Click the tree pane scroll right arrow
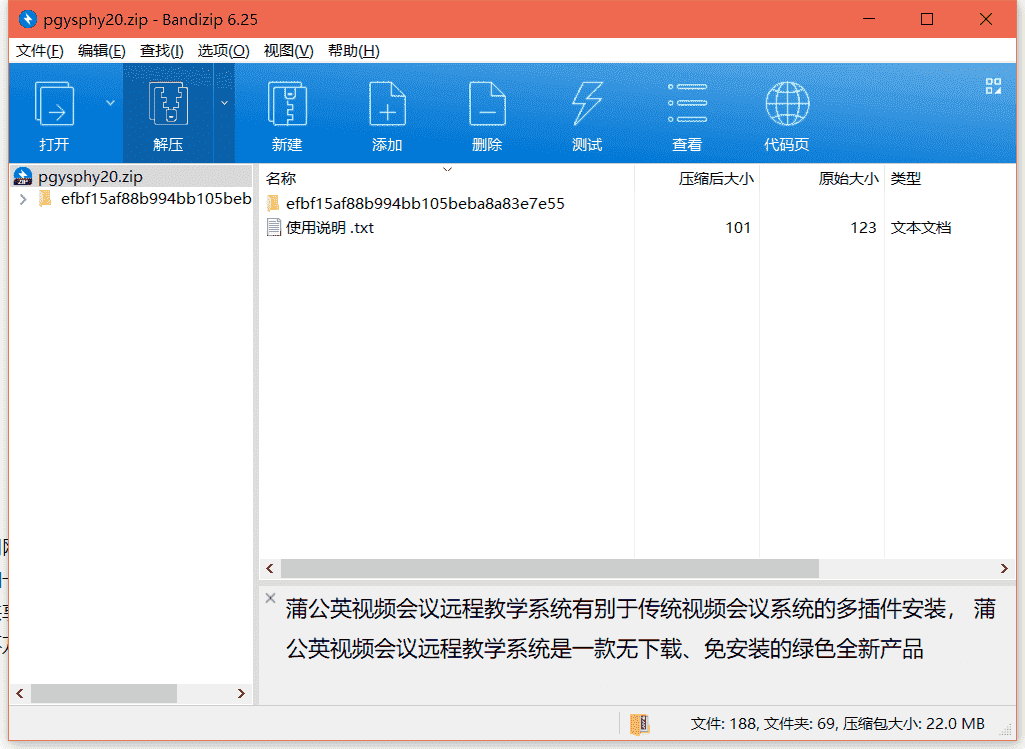 pos(241,693)
